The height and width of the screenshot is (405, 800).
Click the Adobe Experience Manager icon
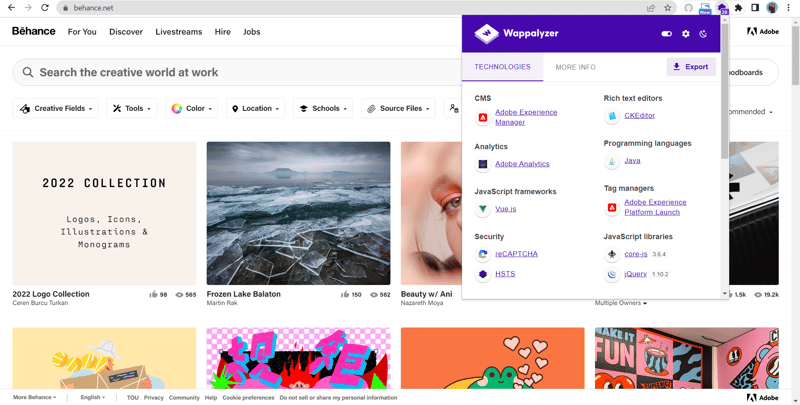coord(482,117)
